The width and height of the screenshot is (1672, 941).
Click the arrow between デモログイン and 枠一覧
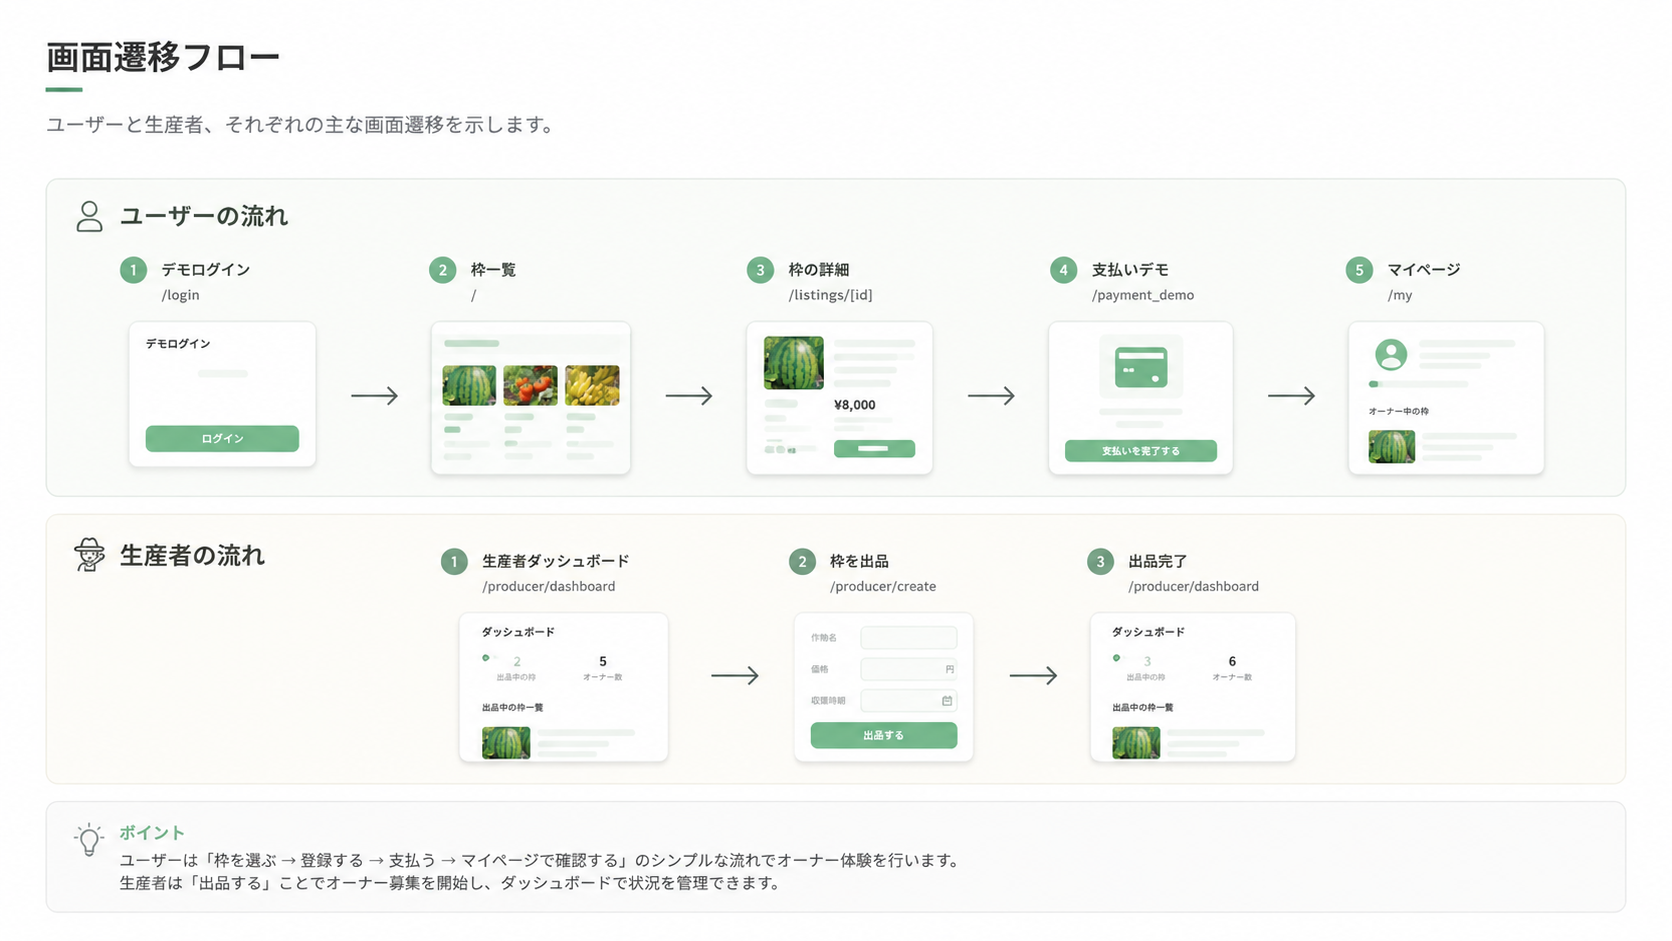pyautogui.click(x=375, y=396)
